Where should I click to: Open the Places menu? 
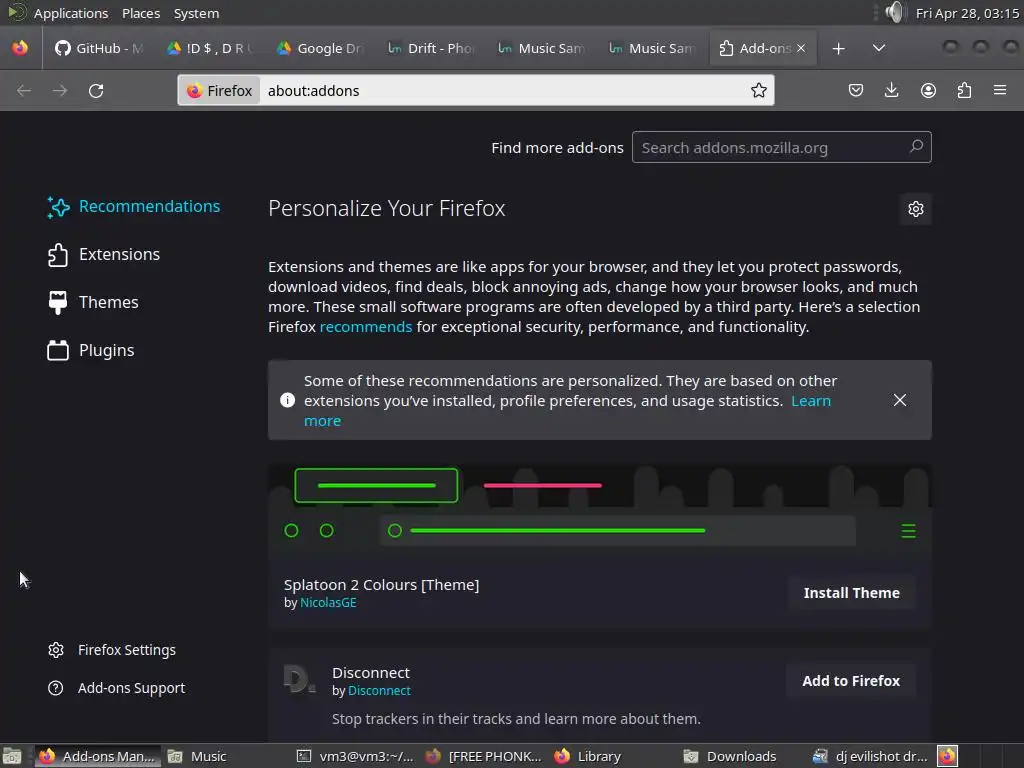(140, 13)
